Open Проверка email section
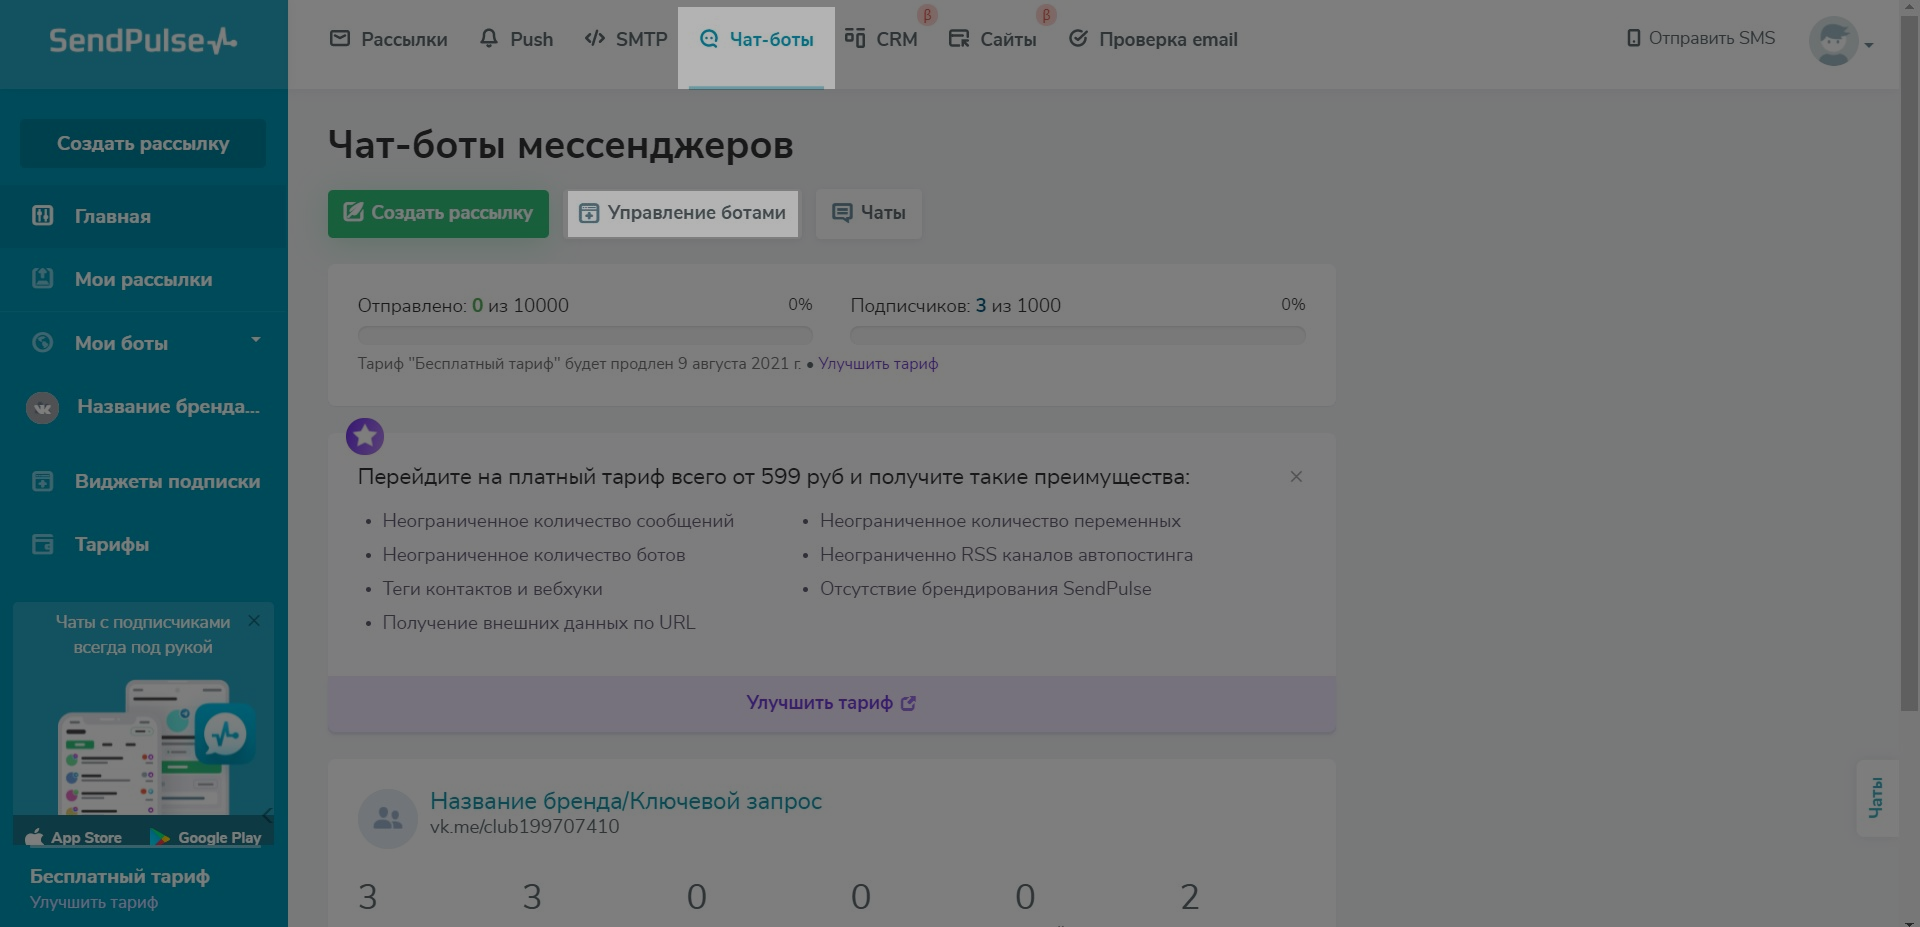The height and width of the screenshot is (927, 1920). click(x=1153, y=40)
